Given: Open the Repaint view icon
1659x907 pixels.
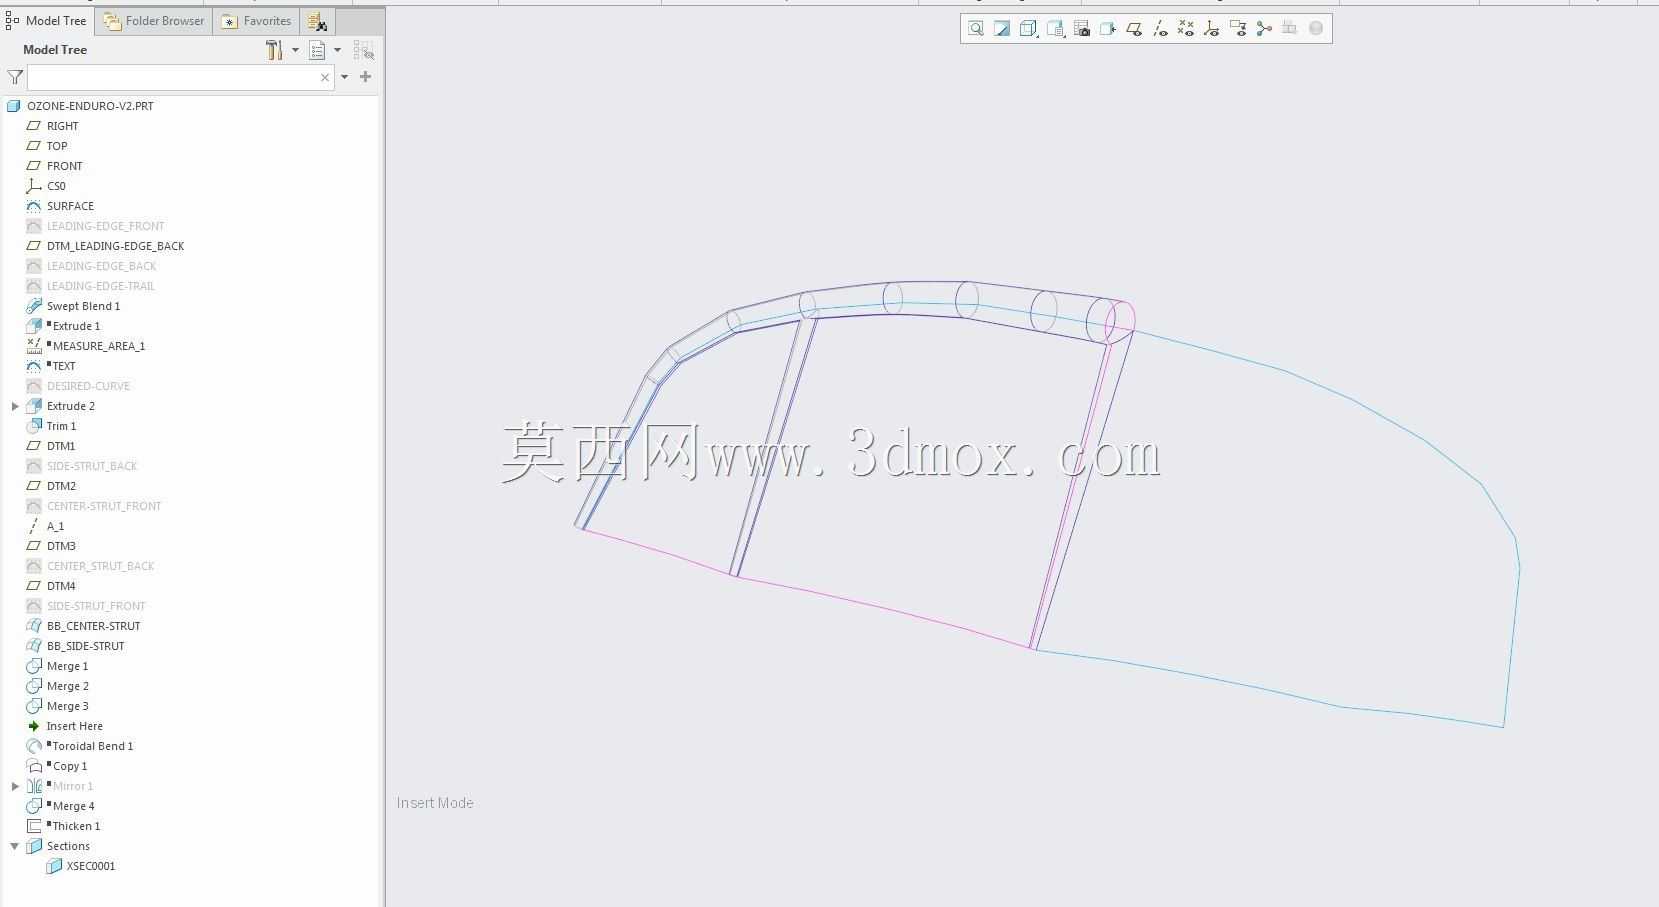Looking at the screenshot, I should pos(1002,29).
